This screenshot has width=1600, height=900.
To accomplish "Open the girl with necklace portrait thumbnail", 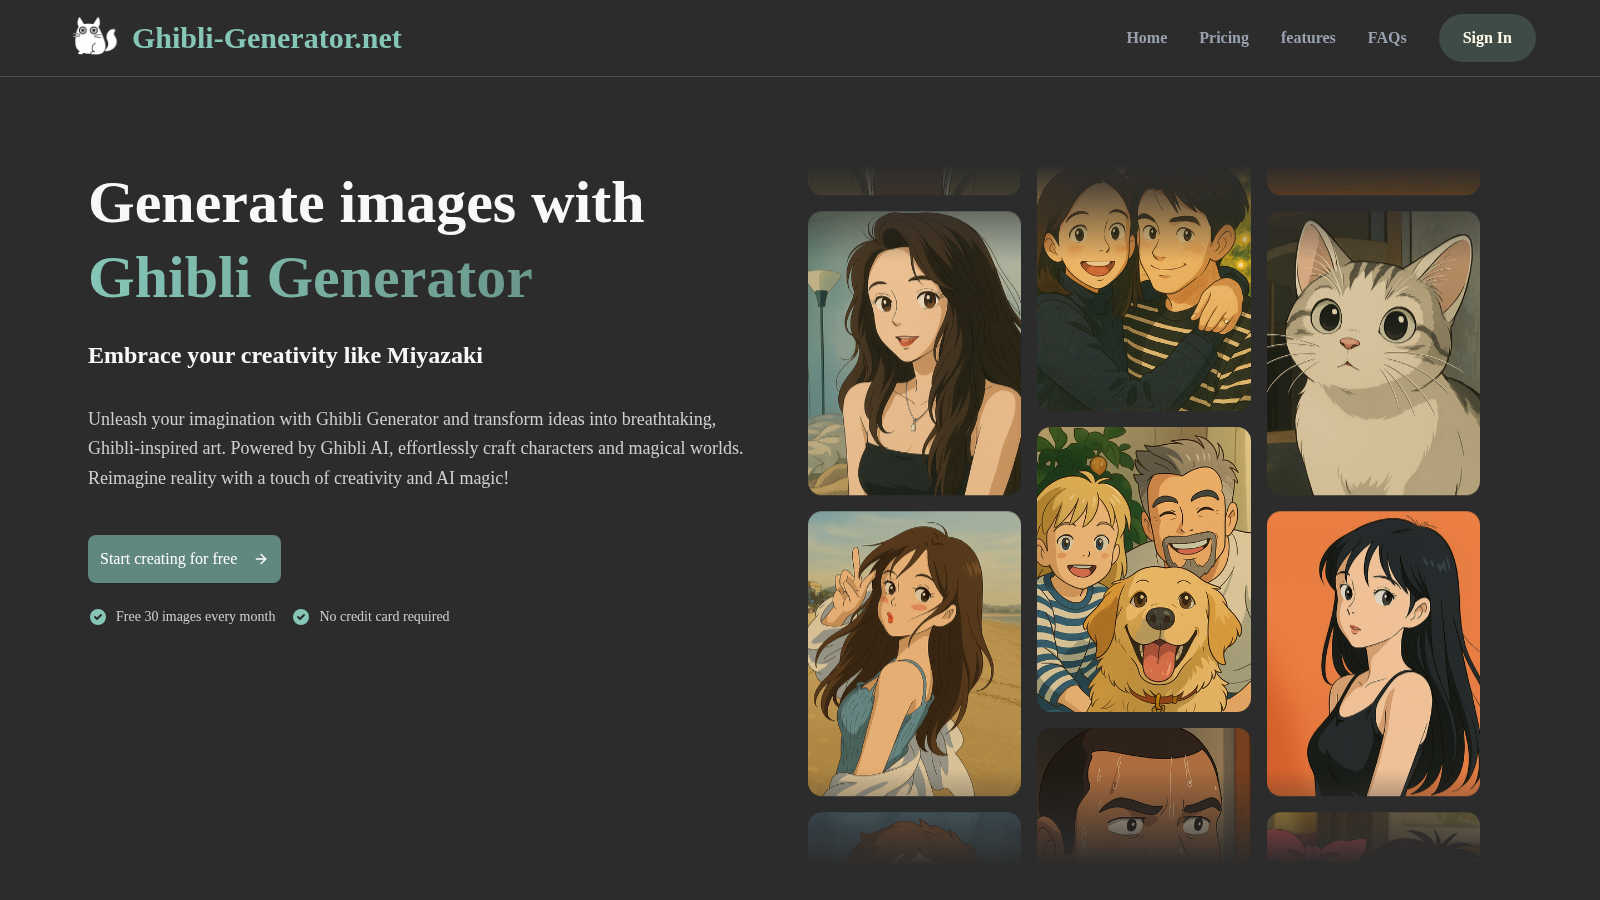I will [x=914, y=352].
